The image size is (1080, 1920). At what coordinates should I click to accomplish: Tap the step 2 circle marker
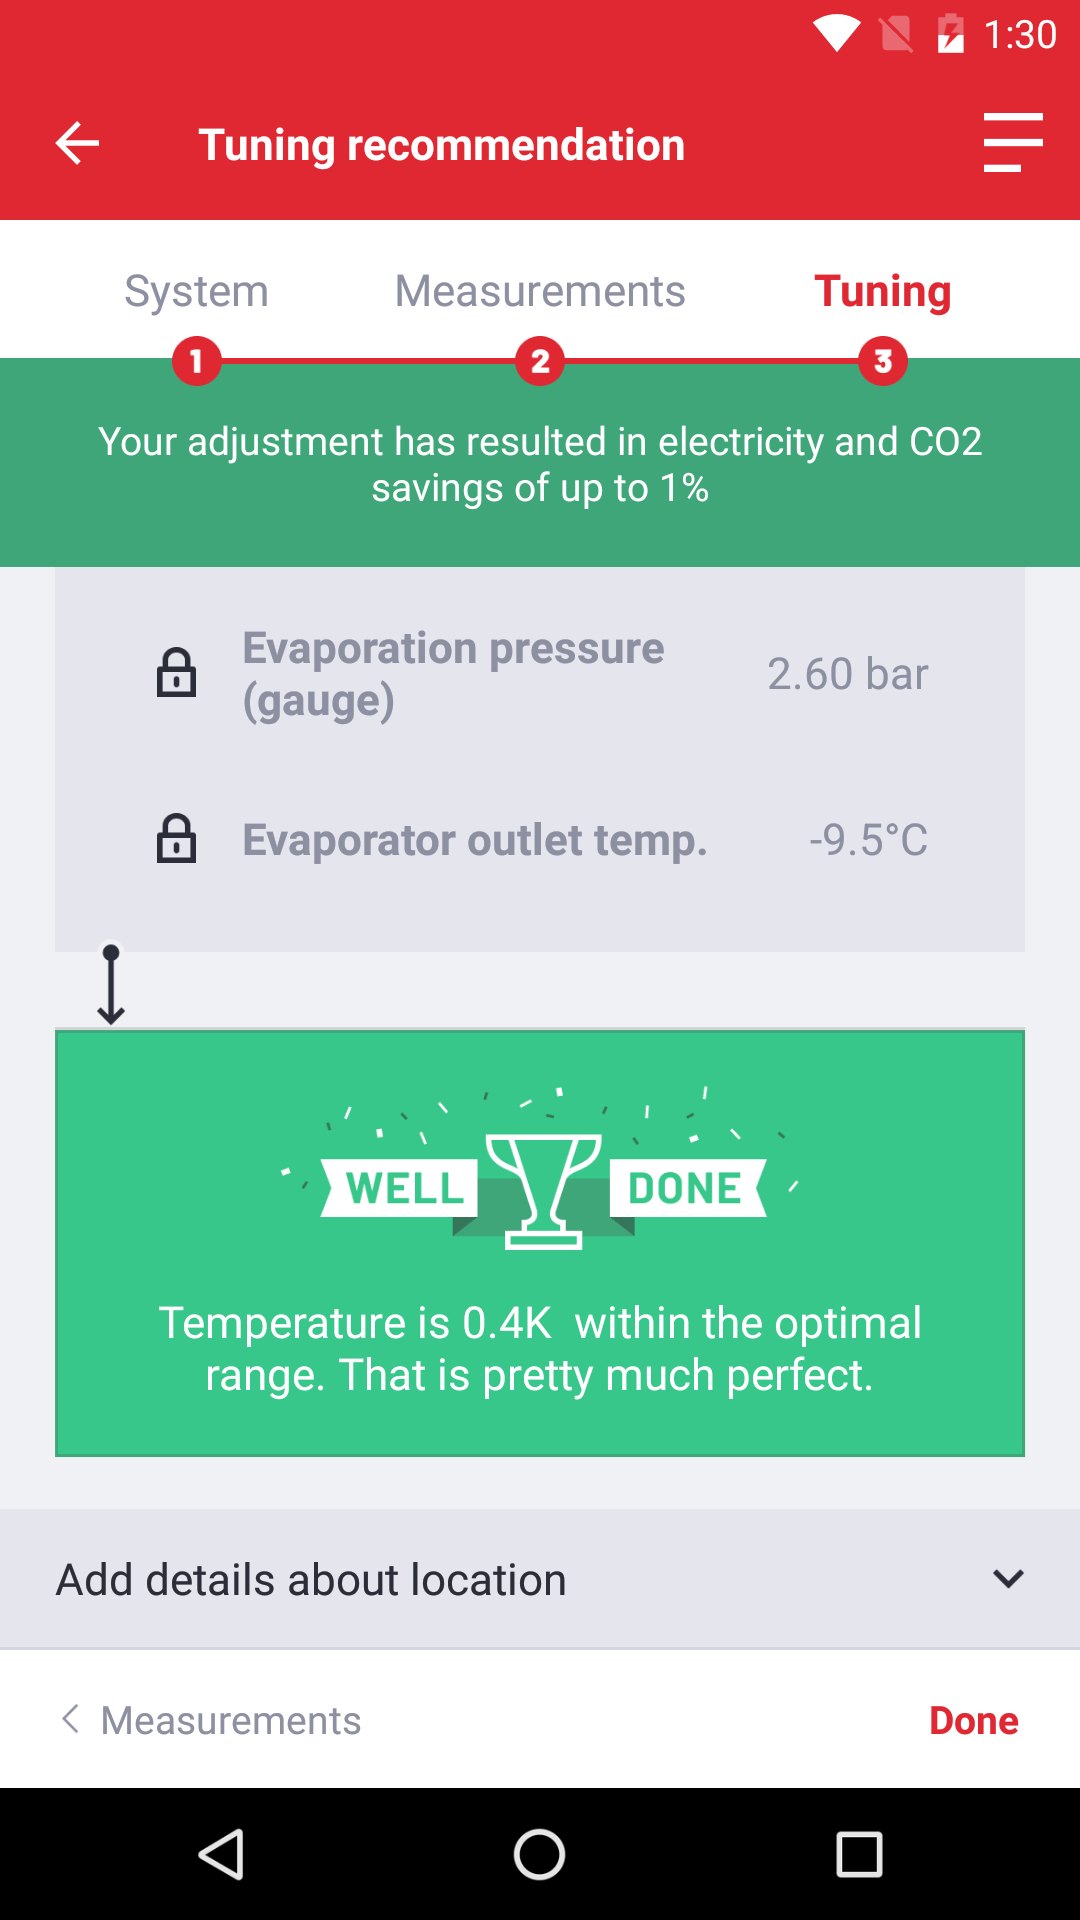pyautogui.click(x=540, y=361)
